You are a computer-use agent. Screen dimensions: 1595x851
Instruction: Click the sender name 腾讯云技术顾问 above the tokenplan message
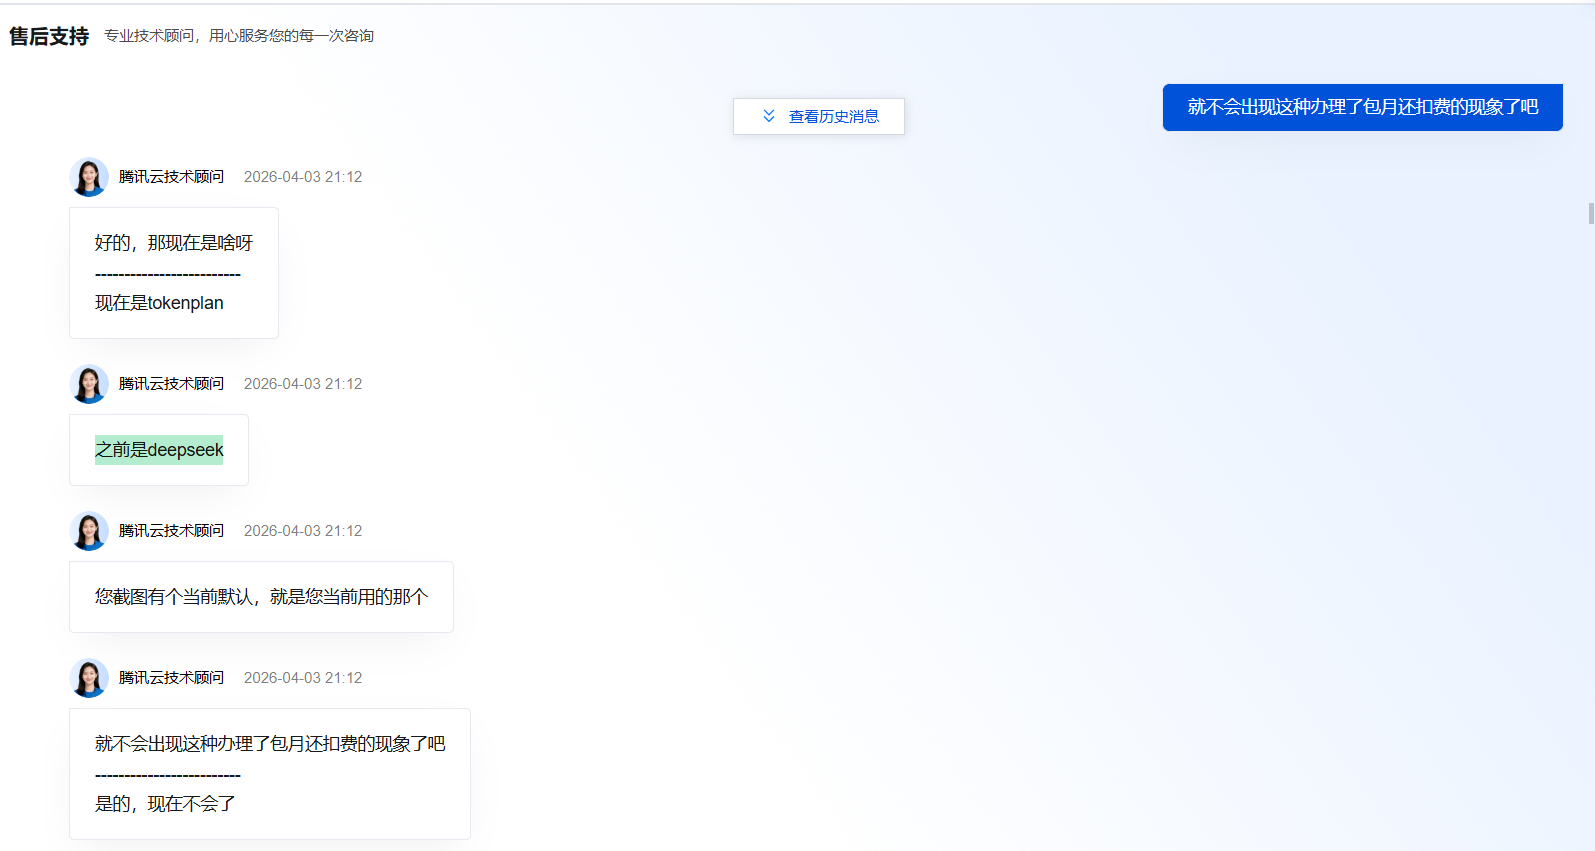coord(171,177)
